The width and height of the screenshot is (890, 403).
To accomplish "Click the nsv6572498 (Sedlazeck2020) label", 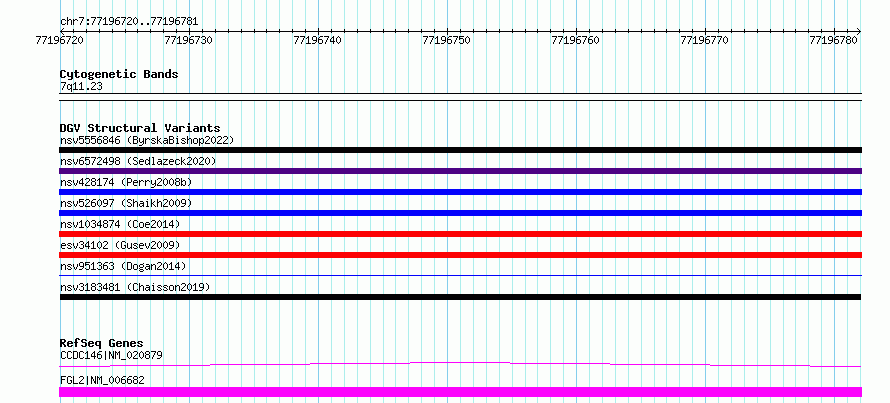I will tap(138, 161).
